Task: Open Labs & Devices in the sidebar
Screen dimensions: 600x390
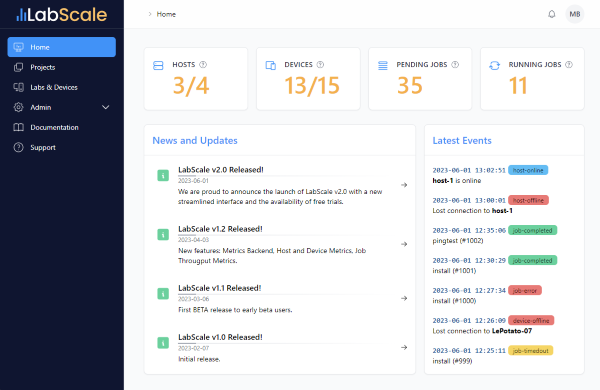Action: click(x=62, y=87)
